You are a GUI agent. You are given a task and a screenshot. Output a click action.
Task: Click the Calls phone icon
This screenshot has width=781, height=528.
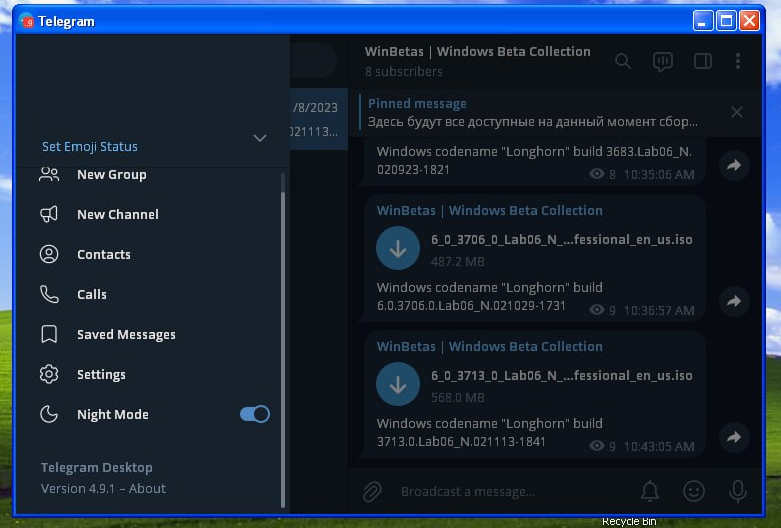coord(49,294)
